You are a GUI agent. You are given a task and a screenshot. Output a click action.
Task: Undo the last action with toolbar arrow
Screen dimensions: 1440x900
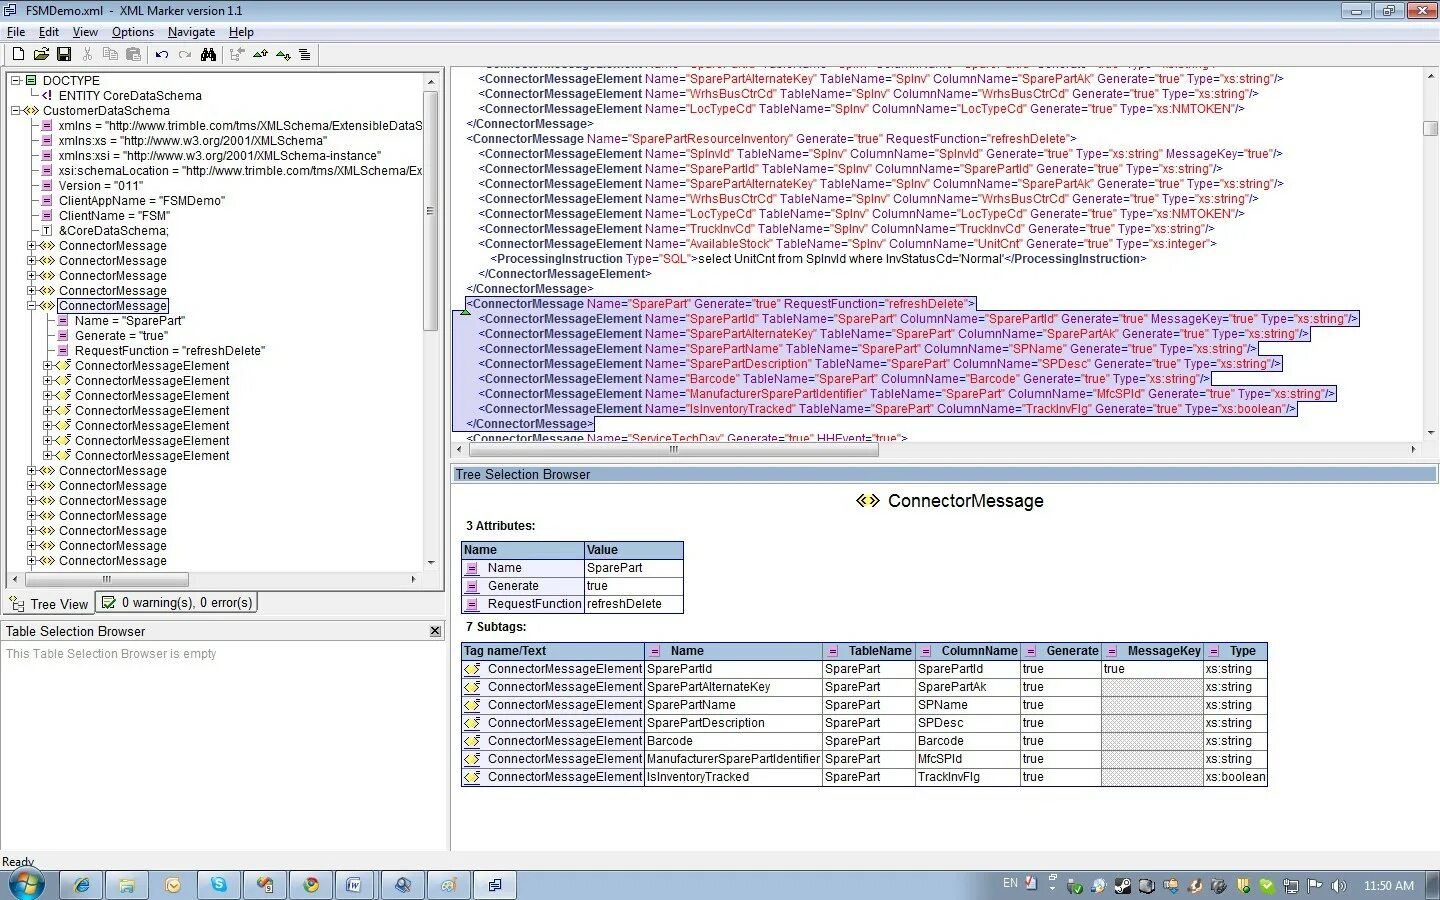tap(162, 54)
